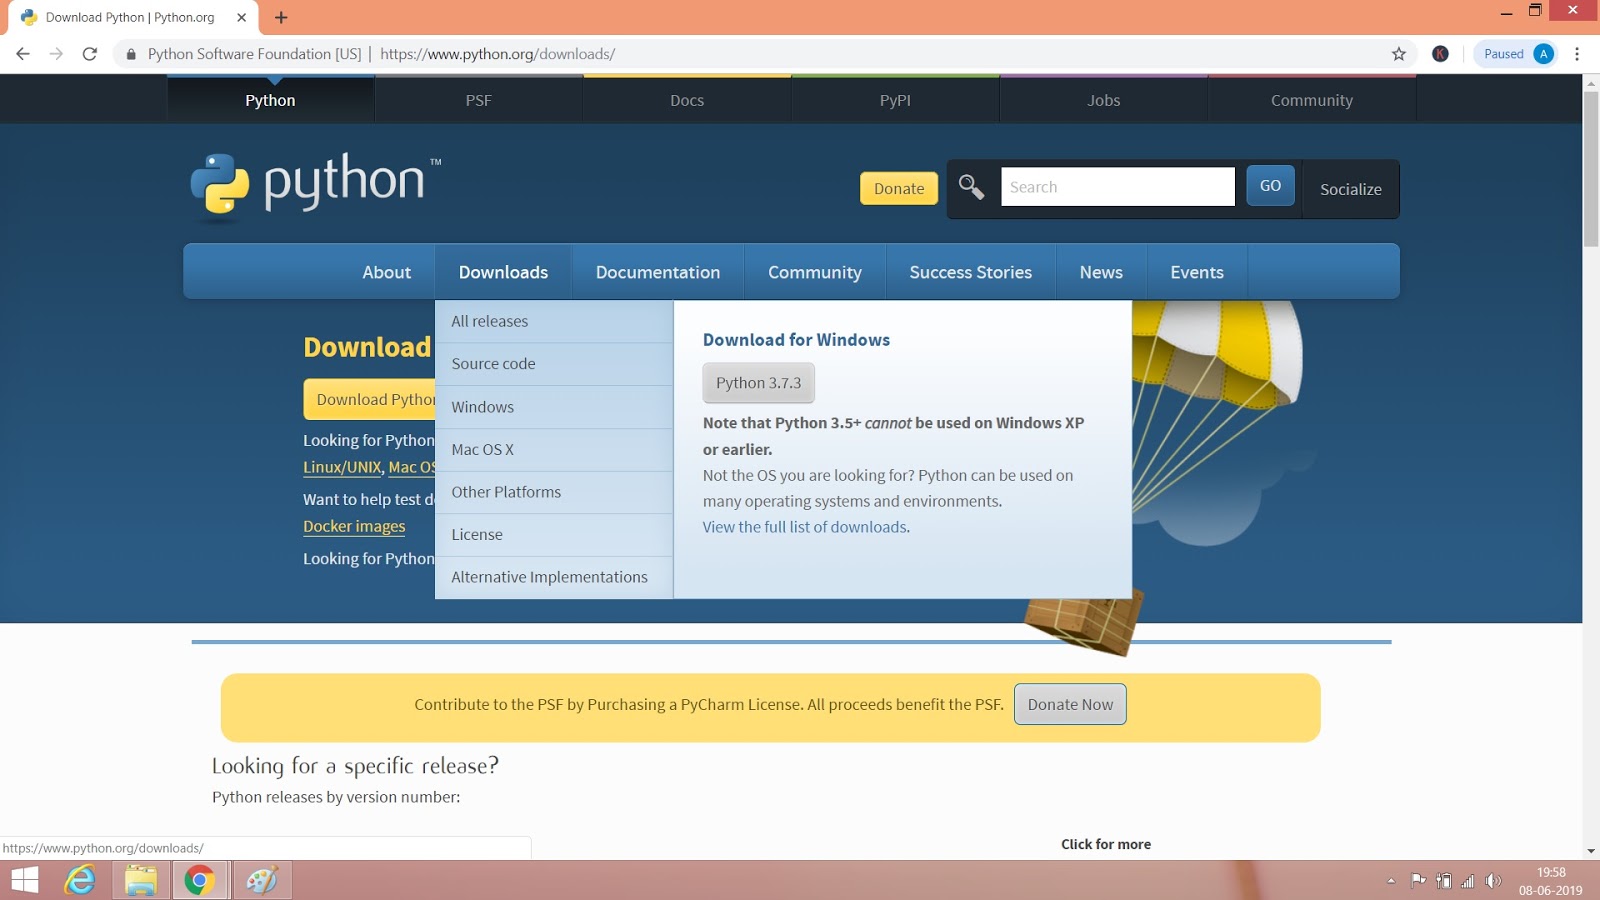1600x900 pixels.
Task: Open the Socialize dropdown
Action: point(1351,189)
